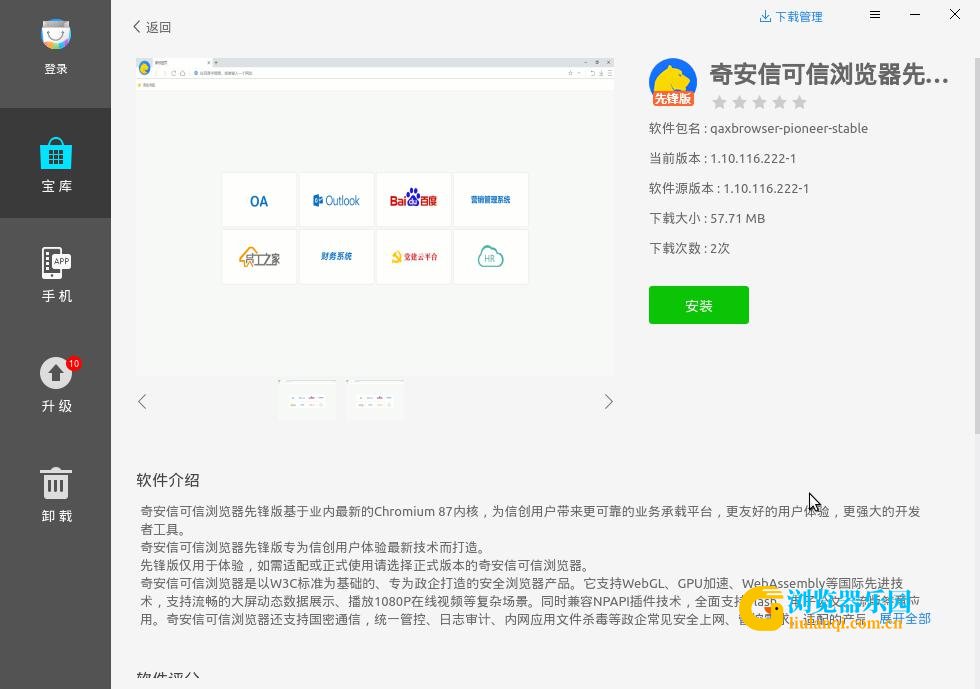Viewport: 980px width, 689px height.
Task: Click the red 10 updates badge
Action: click(x=74, y=363)
